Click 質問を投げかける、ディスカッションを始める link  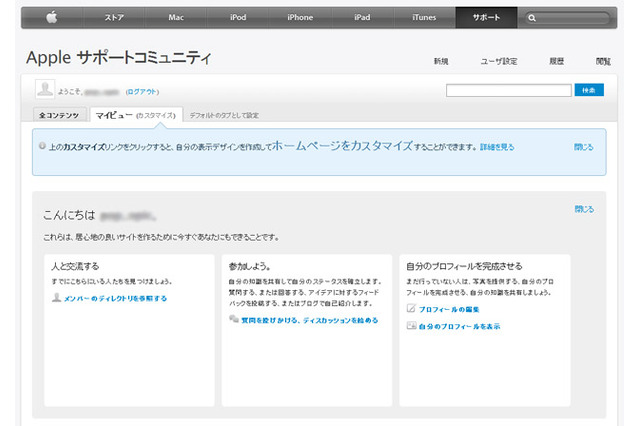[x=310, y=320]
